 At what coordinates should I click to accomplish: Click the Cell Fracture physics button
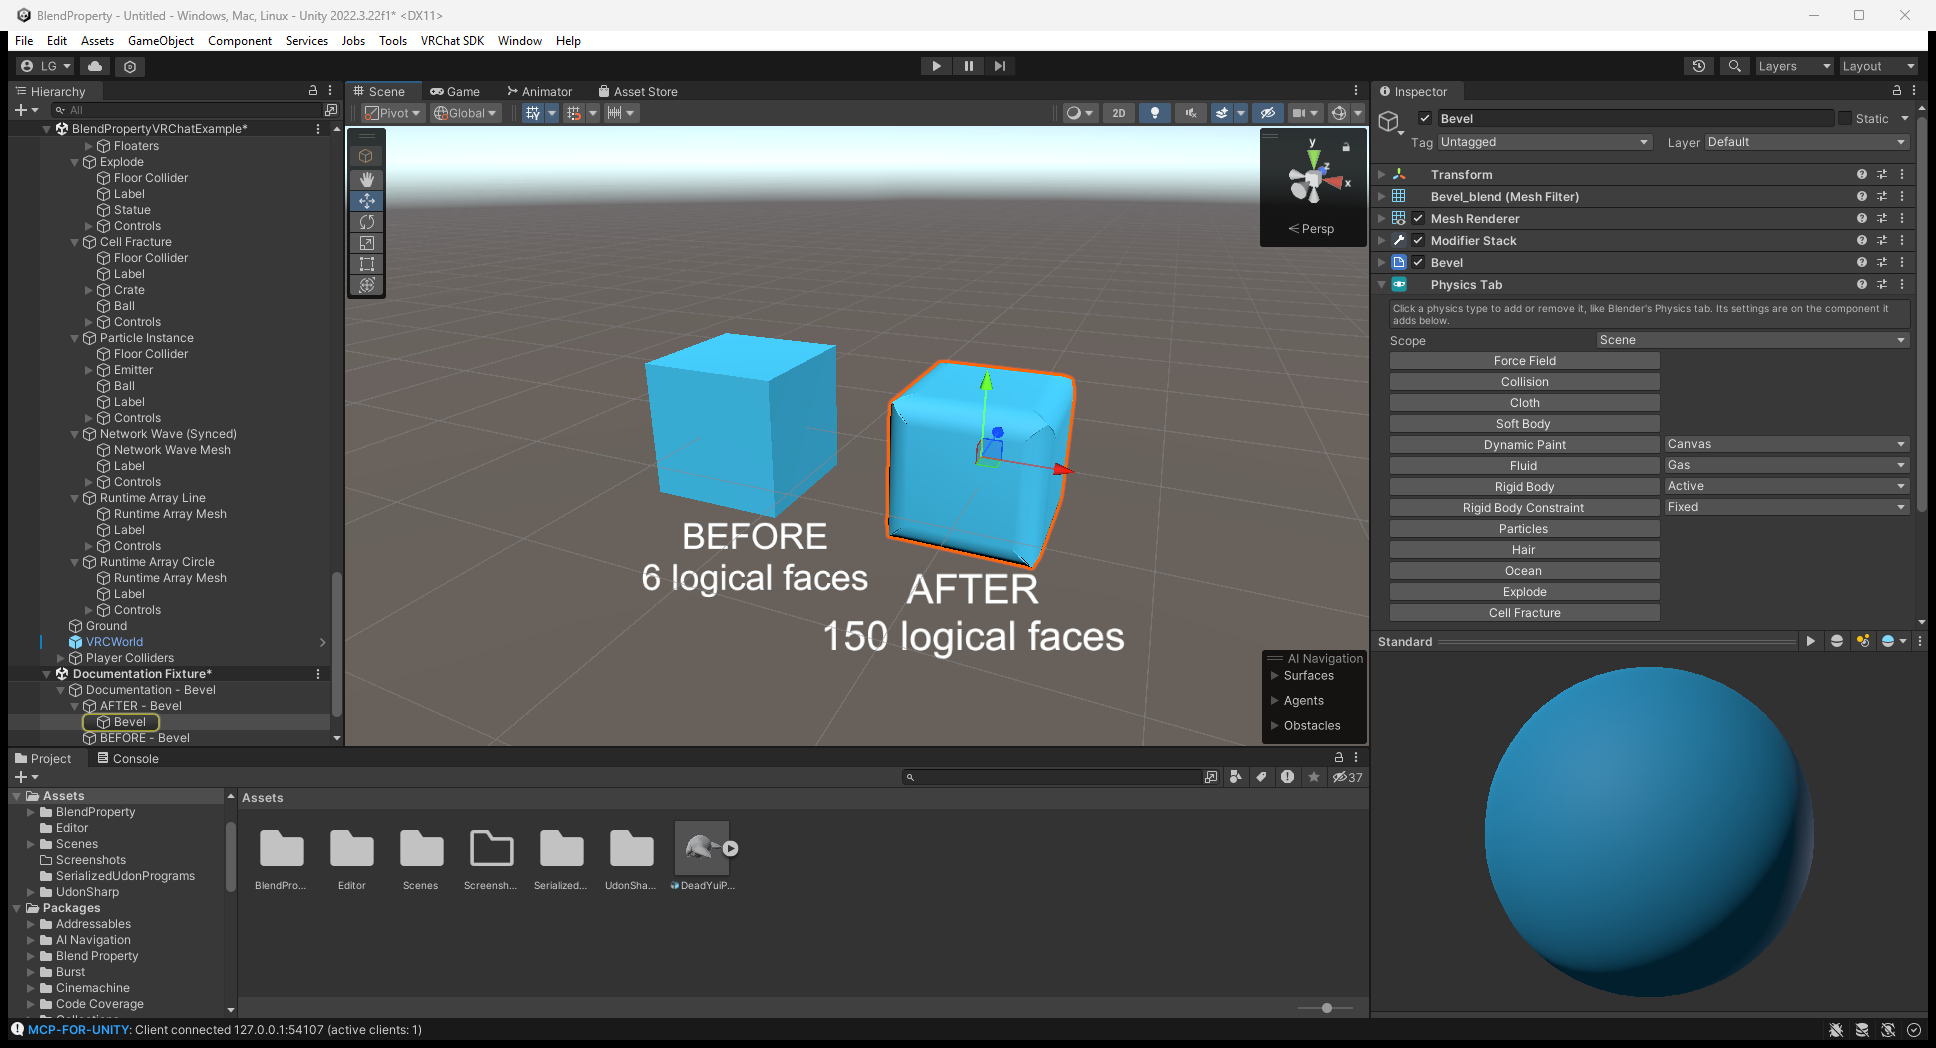tap(1524, 613)
